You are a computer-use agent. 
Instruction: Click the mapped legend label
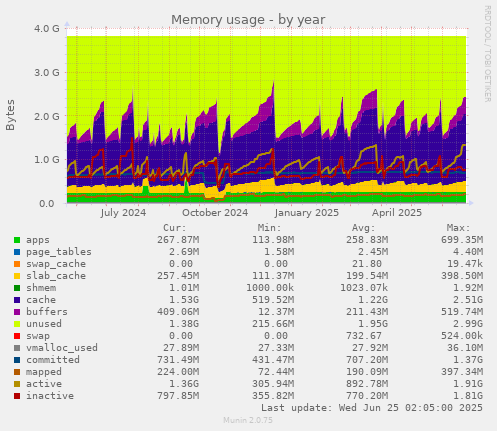pyautogui.click(x=44, y=372)
